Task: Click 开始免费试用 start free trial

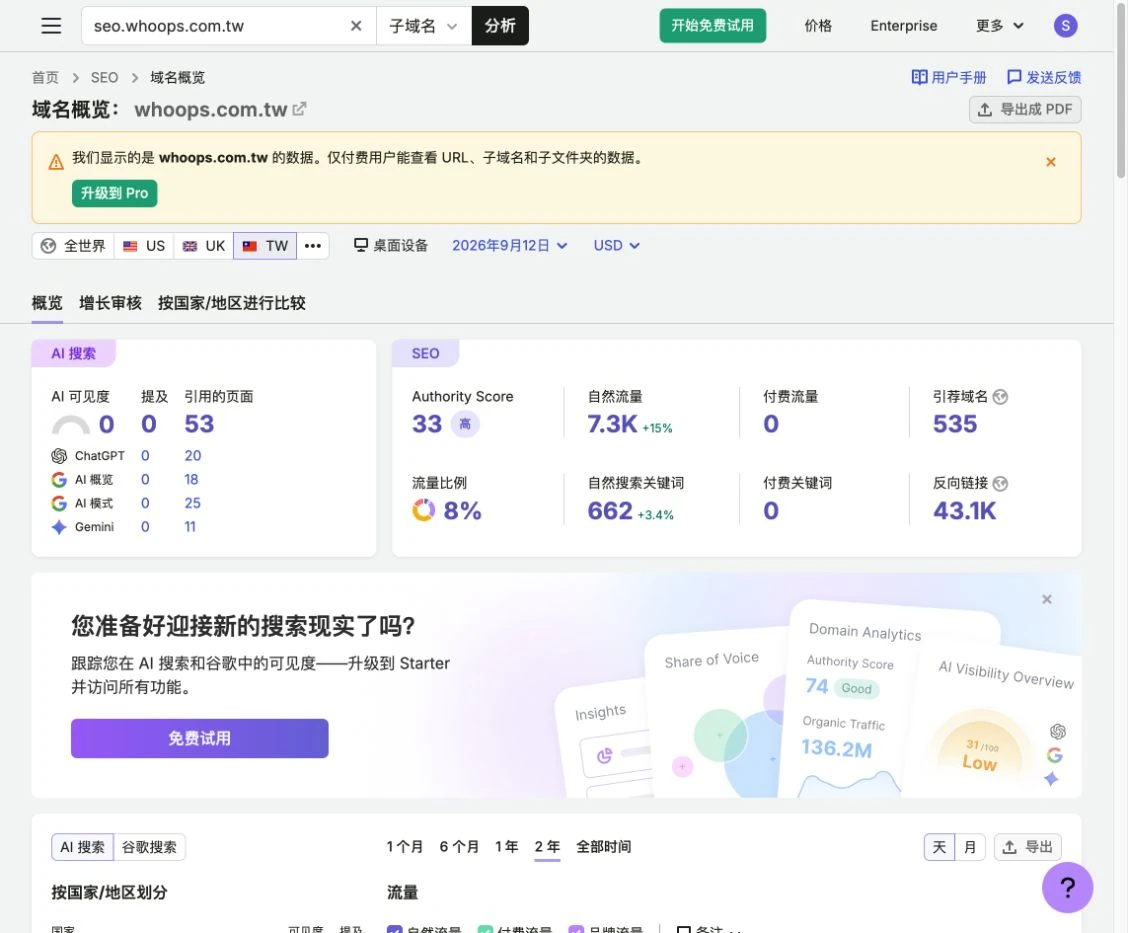Action: (712, 26)
